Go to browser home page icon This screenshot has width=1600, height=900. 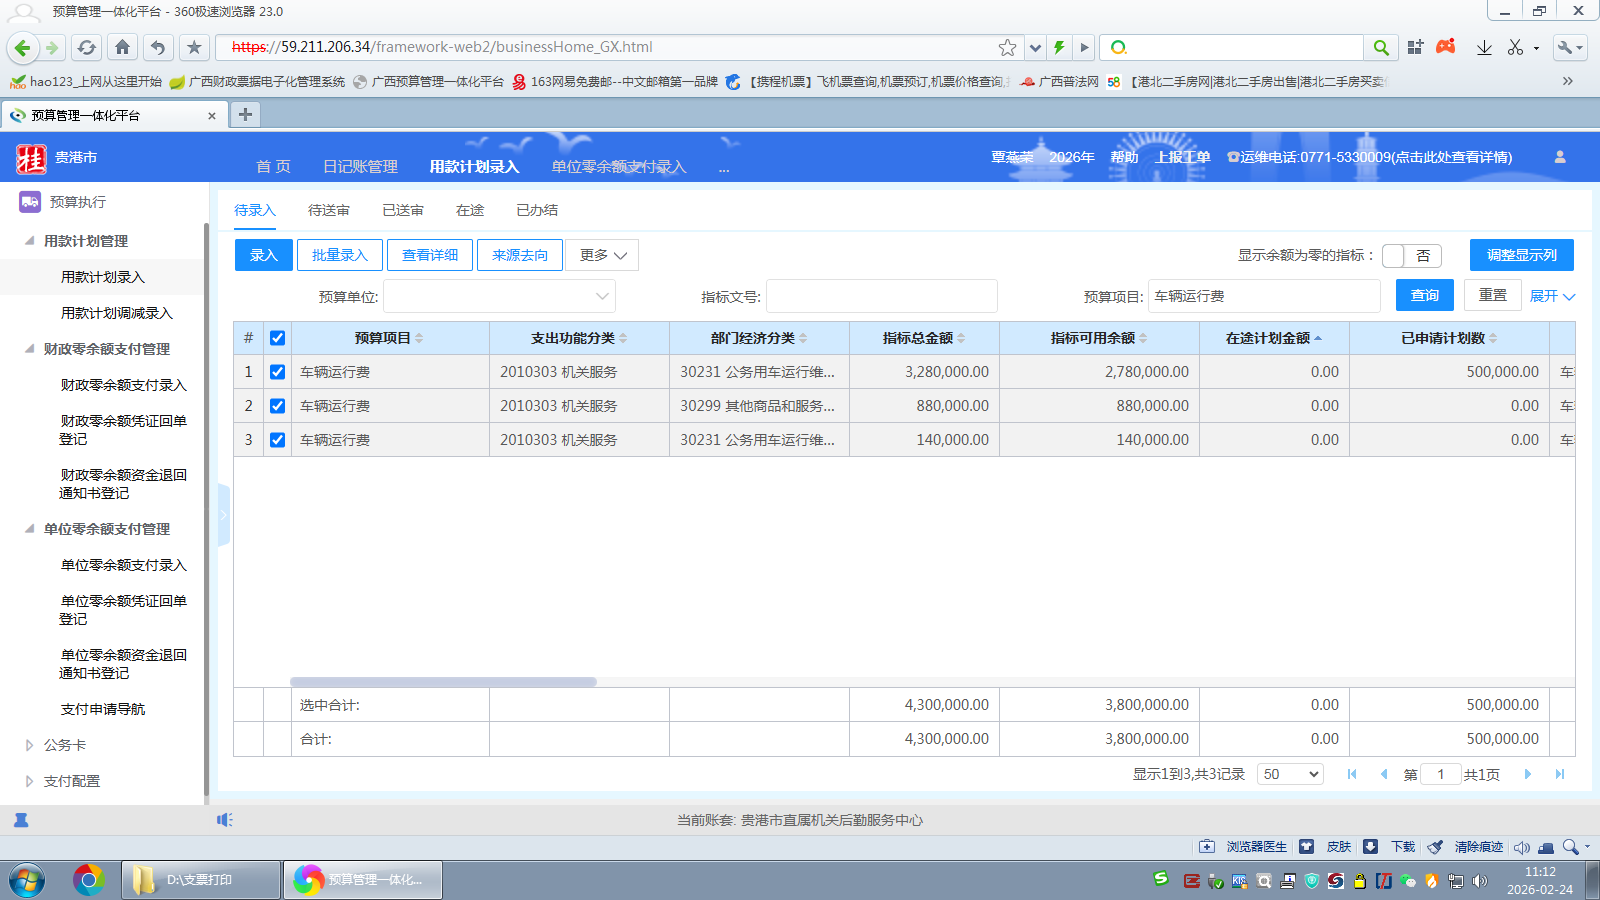point(122,47)
